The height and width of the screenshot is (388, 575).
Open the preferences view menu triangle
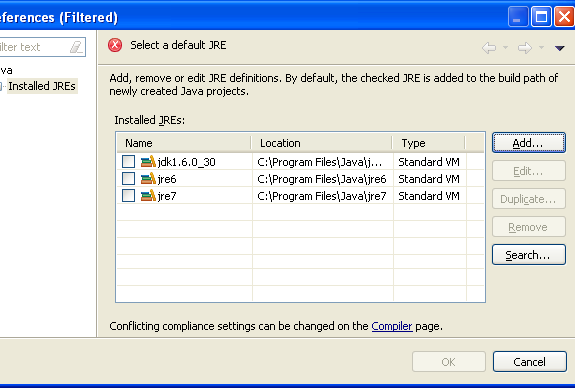tap(560, 48)
